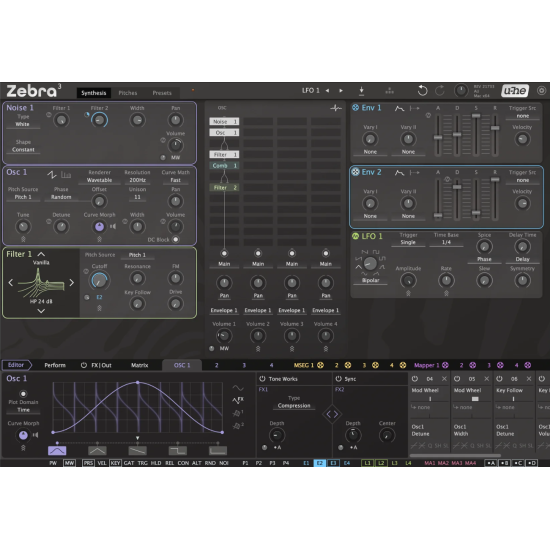550x550 pixels.
Task: Click the E2 modulation source button
Action: (x=320, y=463)
